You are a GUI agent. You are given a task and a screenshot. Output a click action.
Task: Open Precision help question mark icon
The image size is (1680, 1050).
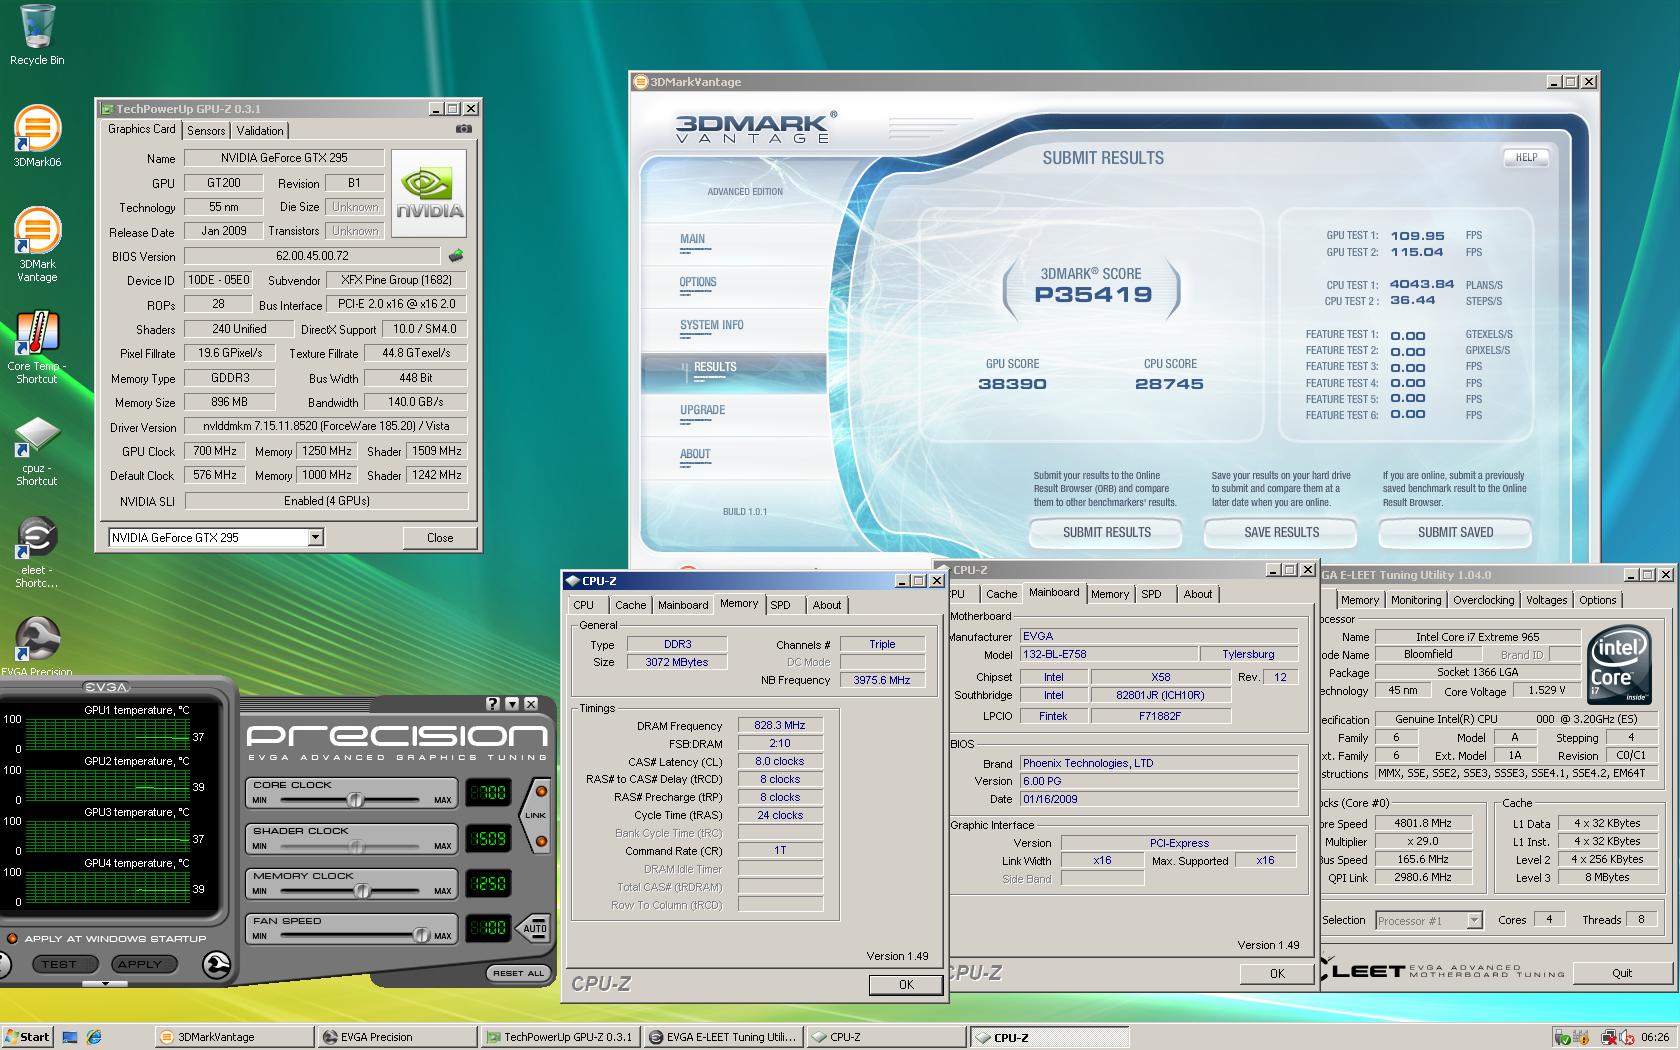(x=493, y=704)
